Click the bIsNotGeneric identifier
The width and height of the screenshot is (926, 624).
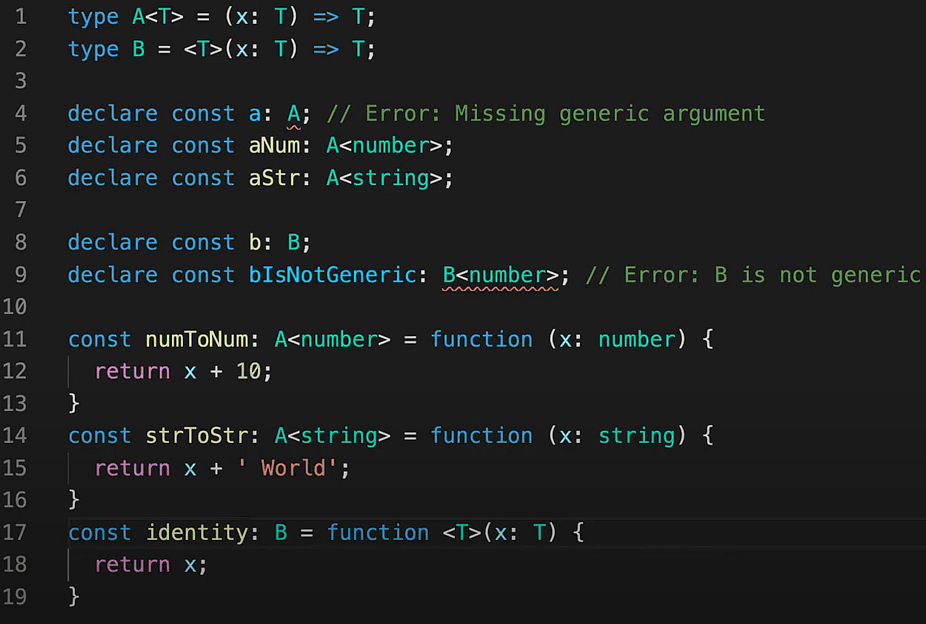[x=332, y=275]
